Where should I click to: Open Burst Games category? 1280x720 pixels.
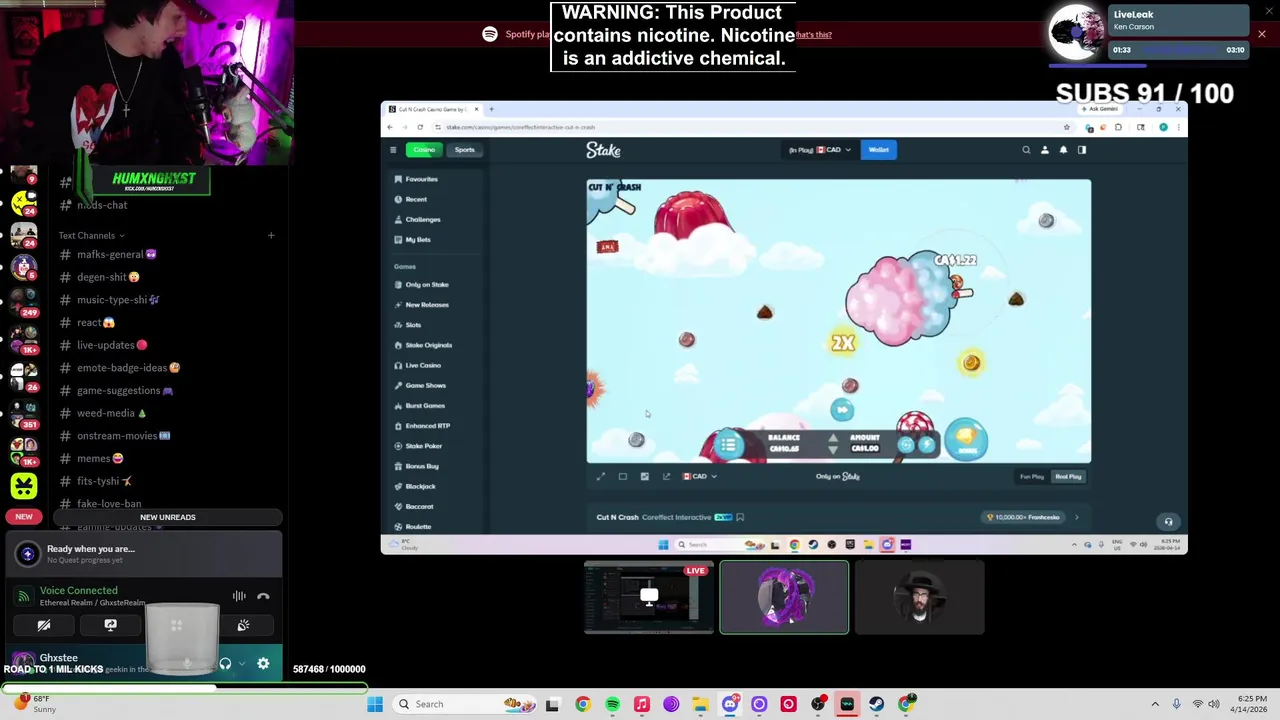click(420, 406)
